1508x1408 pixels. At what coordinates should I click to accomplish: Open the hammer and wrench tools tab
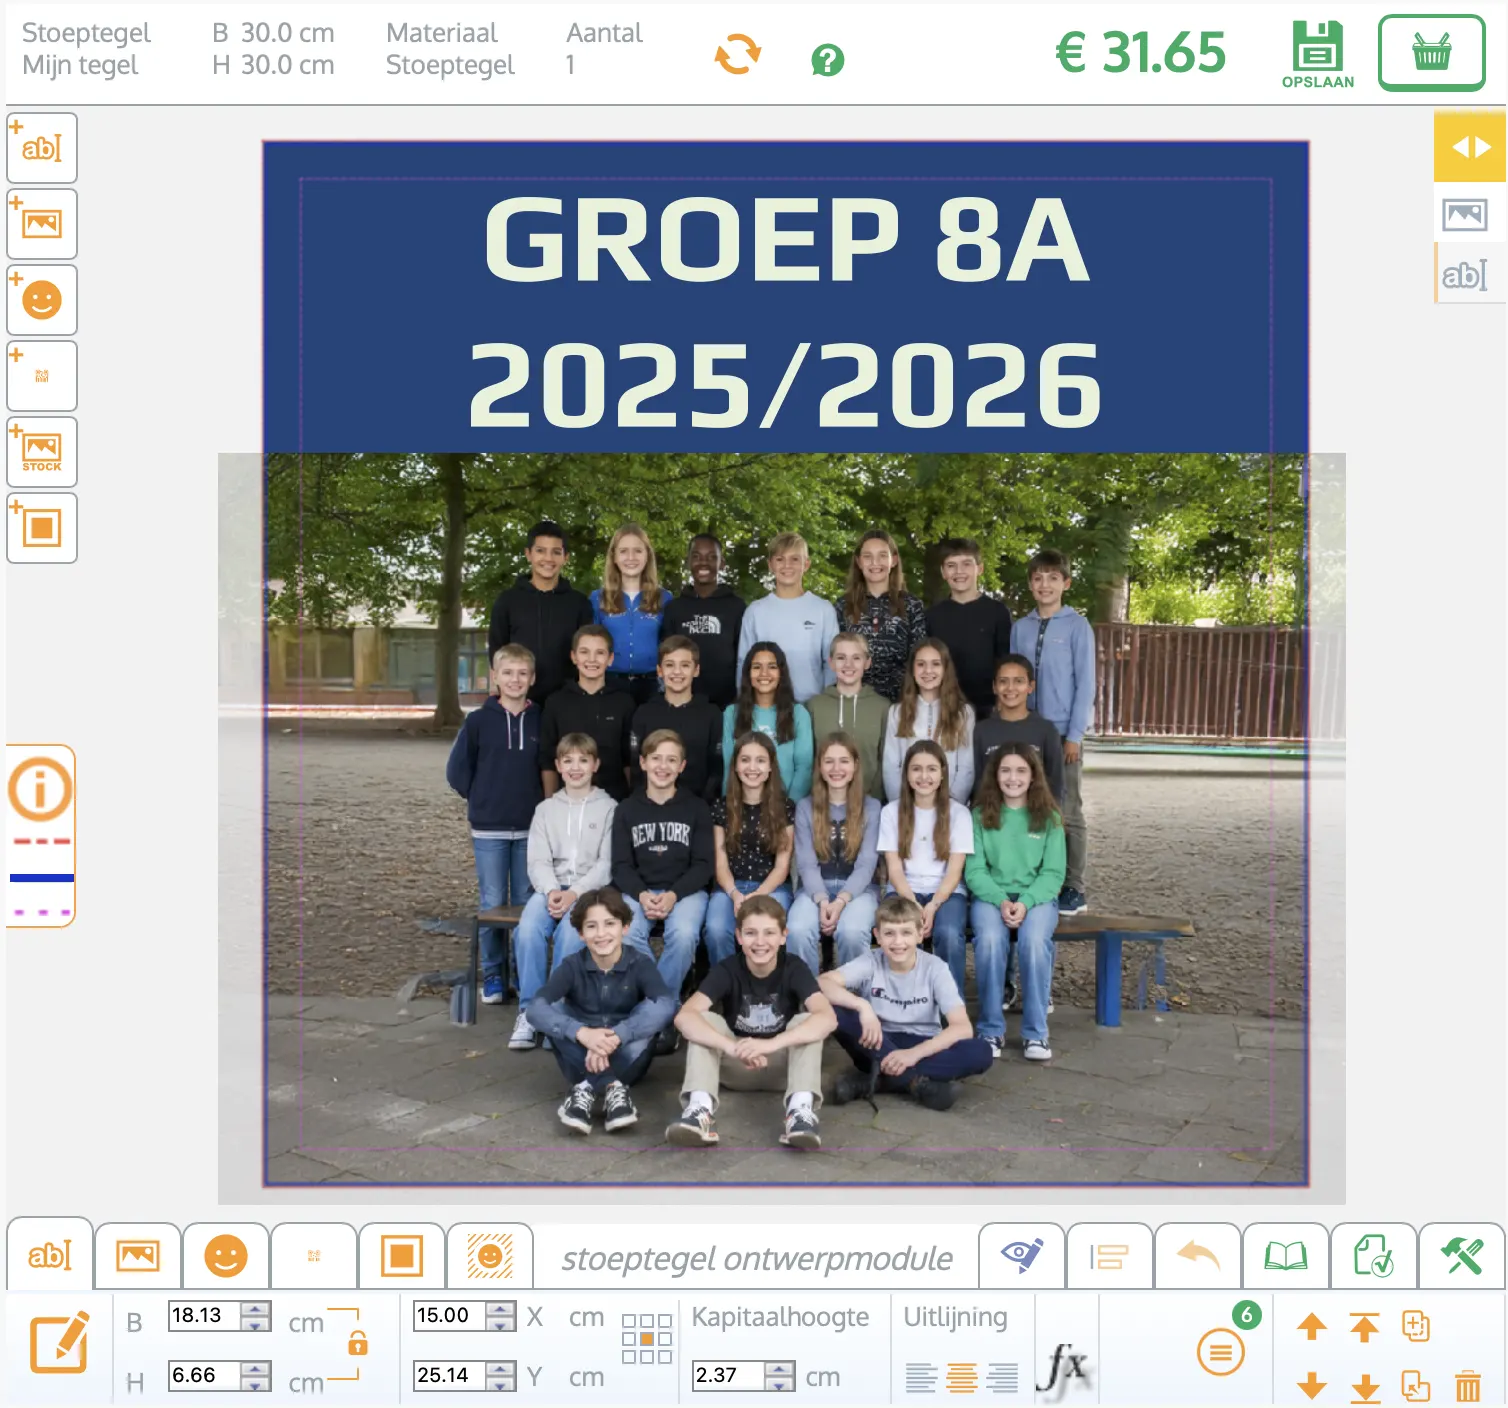(1462, 1256)
